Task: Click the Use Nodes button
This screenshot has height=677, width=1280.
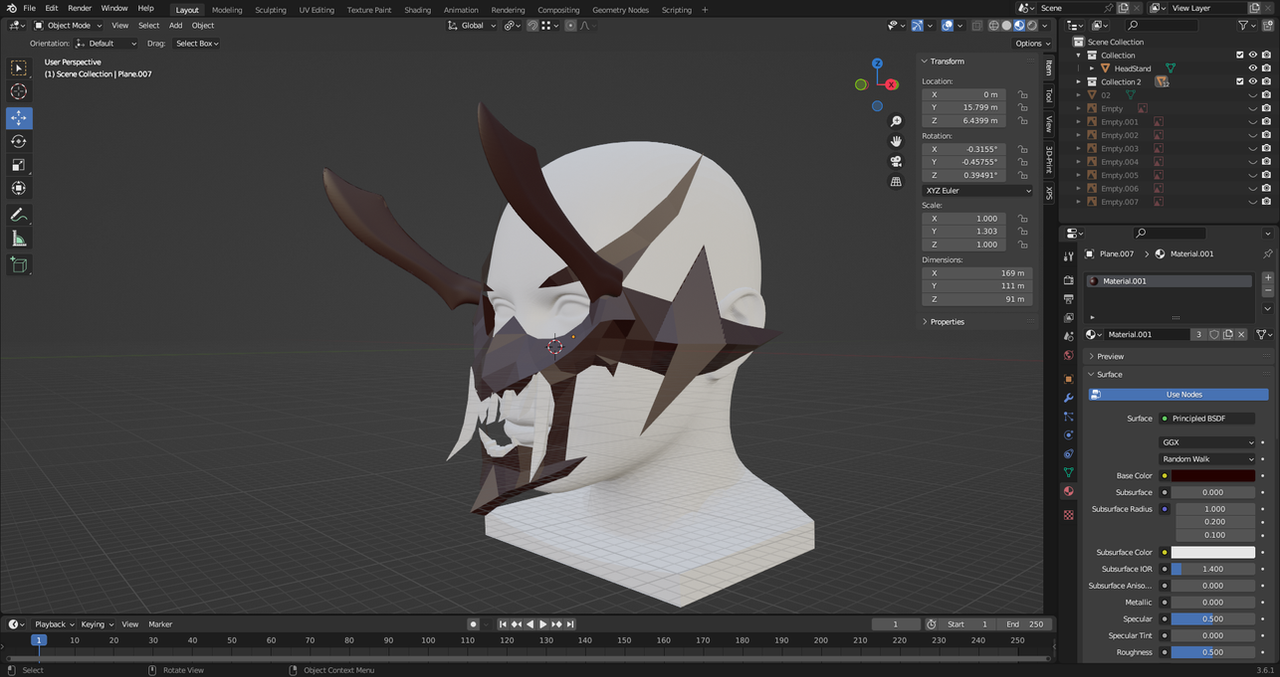Action: pos(1178,394)
